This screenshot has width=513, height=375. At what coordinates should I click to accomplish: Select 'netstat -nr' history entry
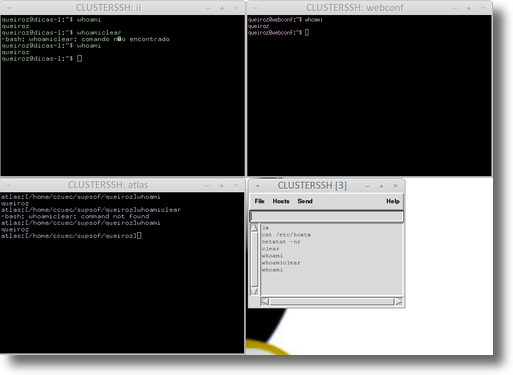(281, 242)
